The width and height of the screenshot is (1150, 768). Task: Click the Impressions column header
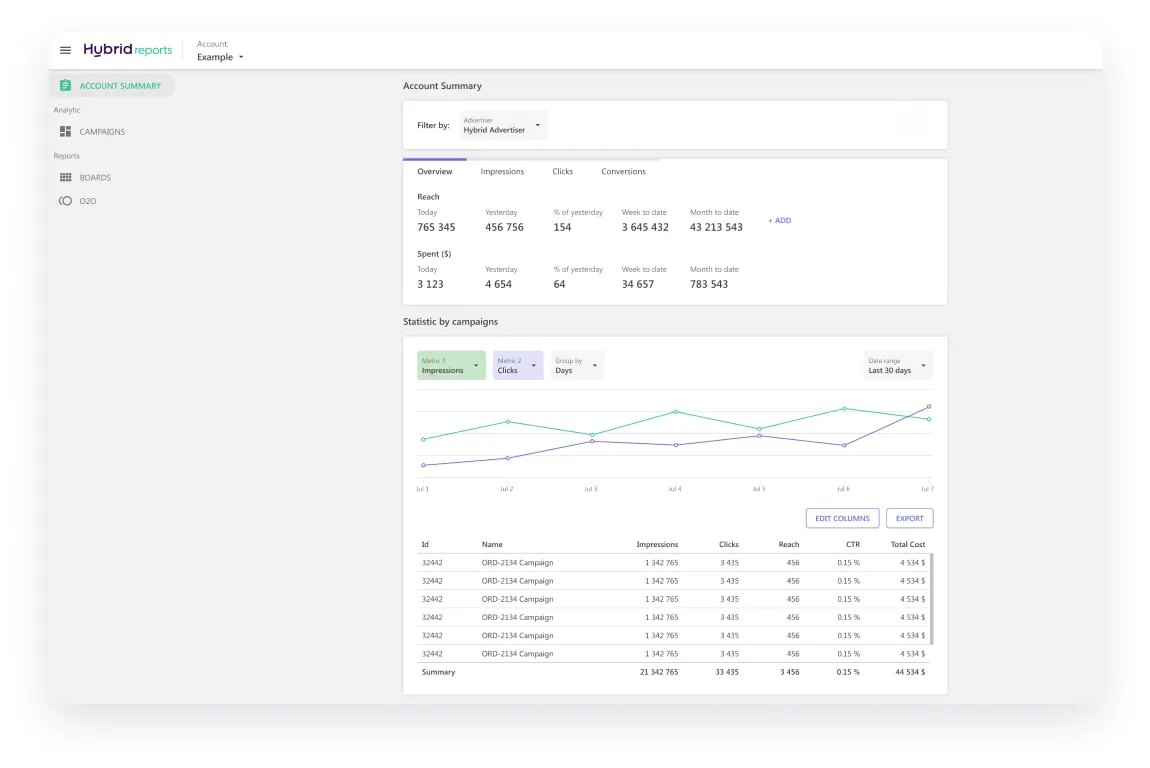(x=657, y=544)
